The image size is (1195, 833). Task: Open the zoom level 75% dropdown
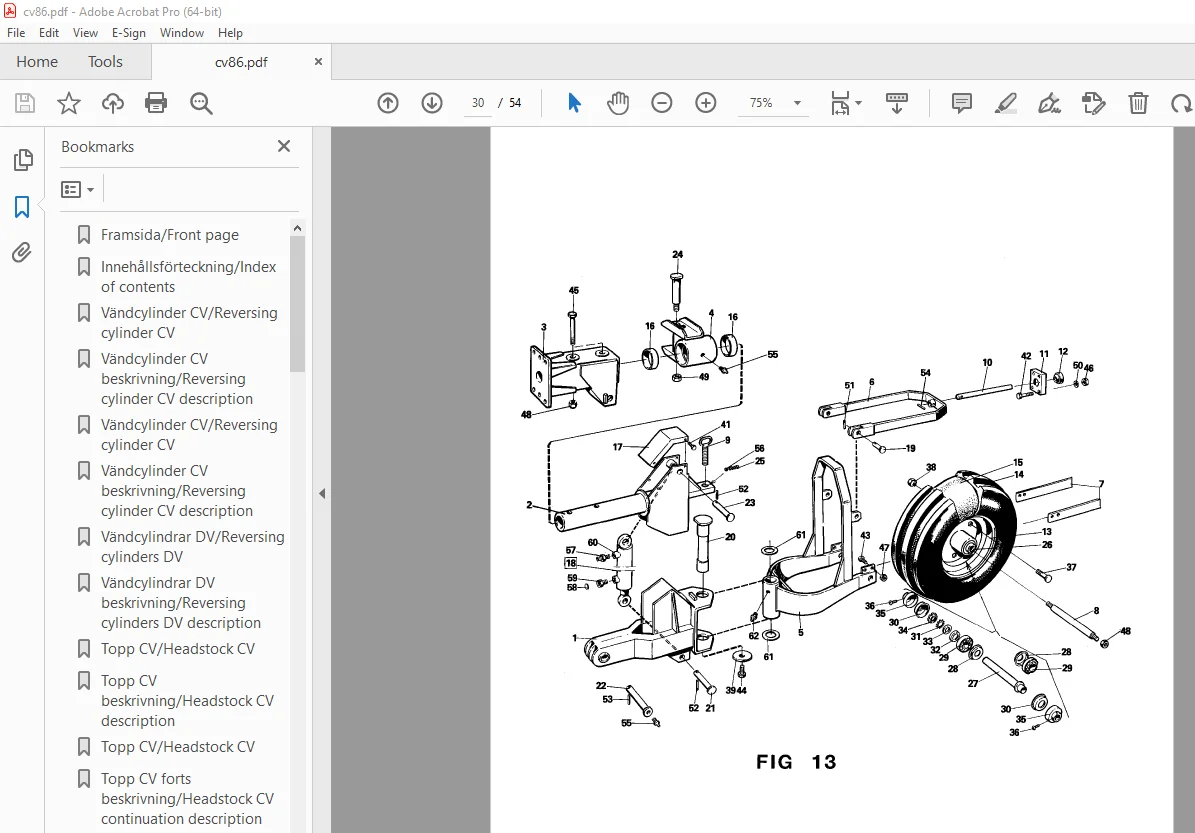click(774, 103)
